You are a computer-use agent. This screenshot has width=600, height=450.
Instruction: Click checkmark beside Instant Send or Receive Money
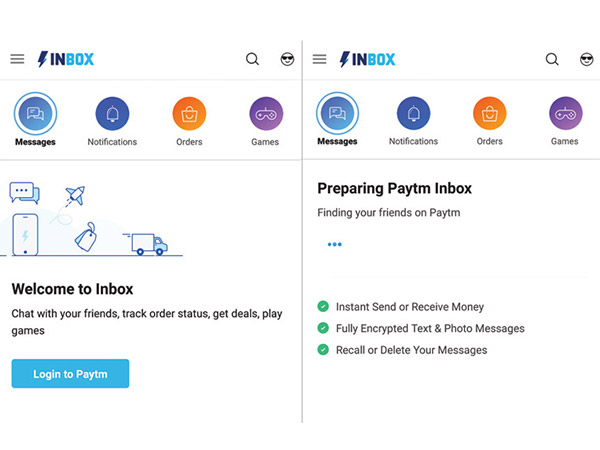coord(323,307)
